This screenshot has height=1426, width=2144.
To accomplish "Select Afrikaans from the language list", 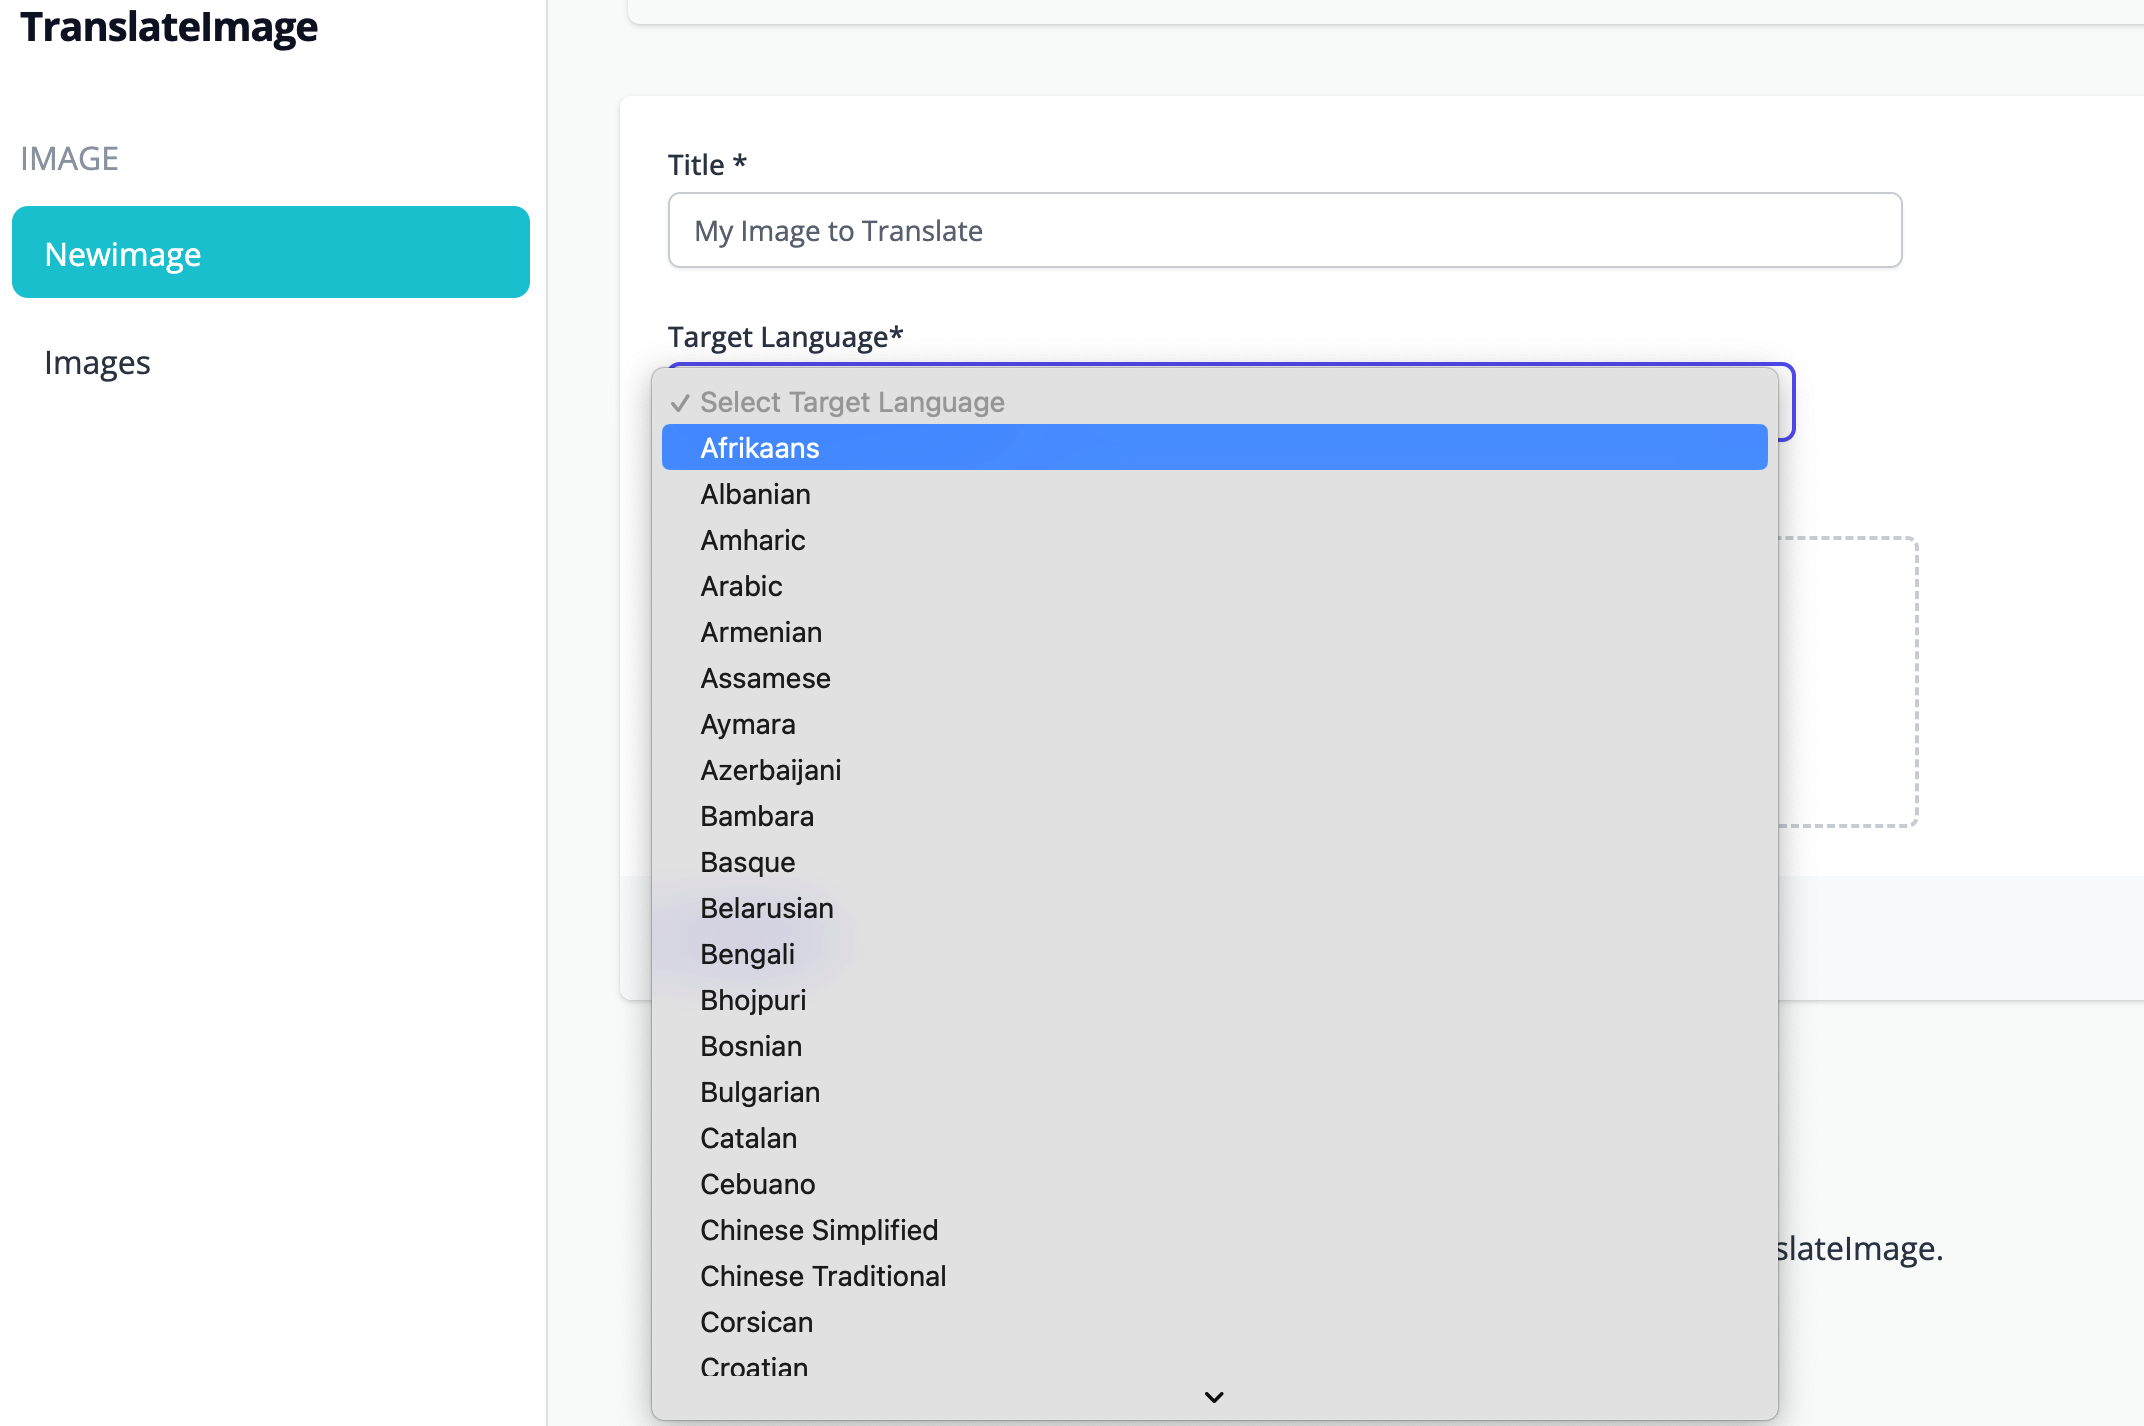I will click(760, 448).
